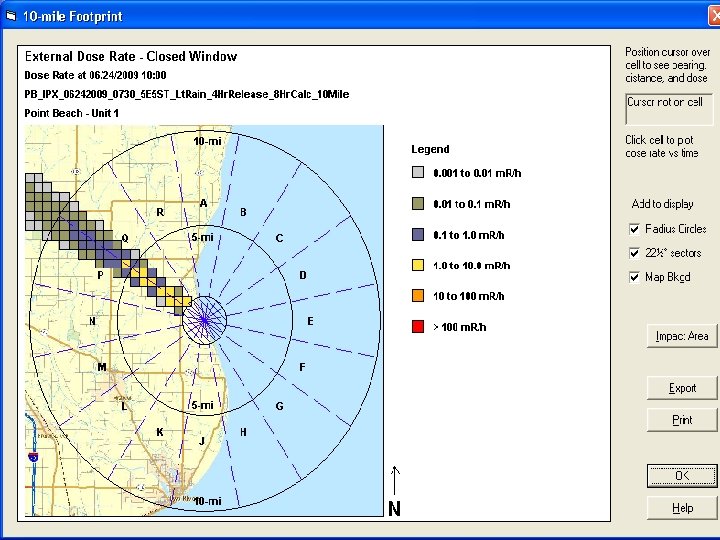Click the interstate highway shield on the map
The height and width of the screenshot is (540, 720).
click(33, 457)
